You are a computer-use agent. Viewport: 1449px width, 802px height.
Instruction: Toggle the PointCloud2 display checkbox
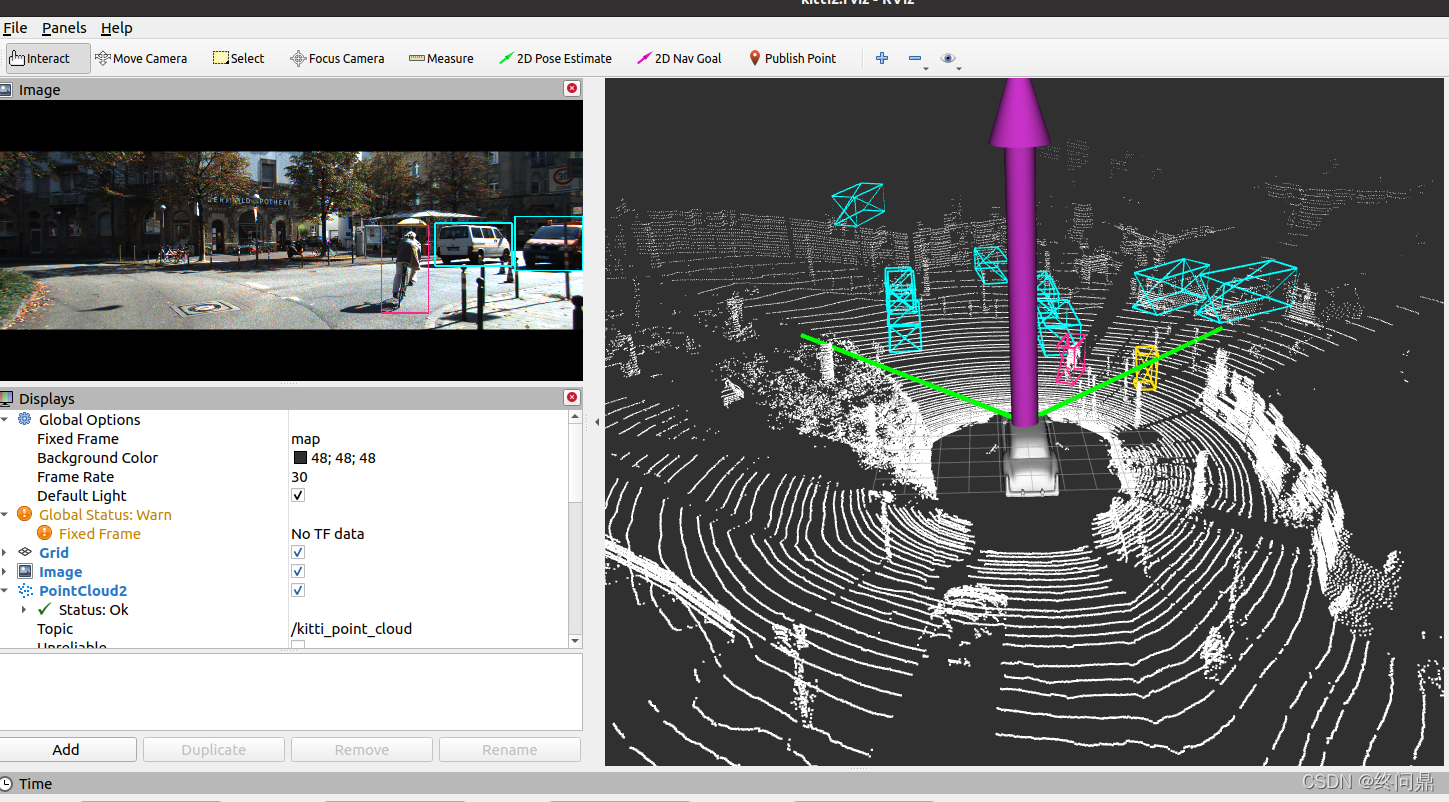(298, 590)
